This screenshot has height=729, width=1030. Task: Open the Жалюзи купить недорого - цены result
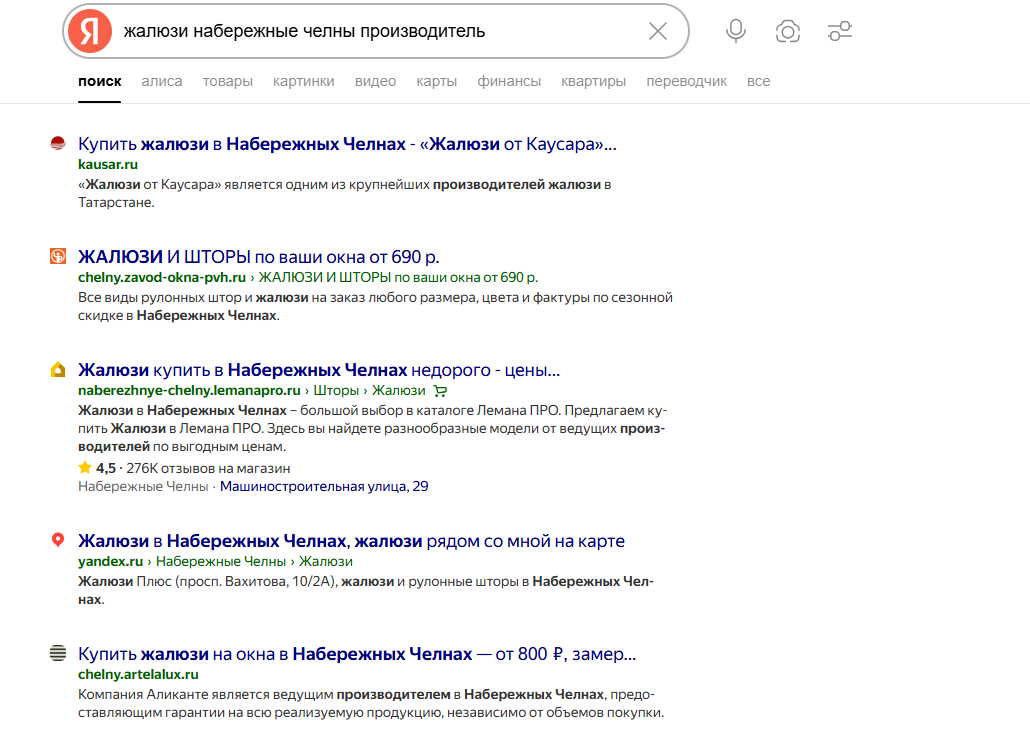(319, 370)
